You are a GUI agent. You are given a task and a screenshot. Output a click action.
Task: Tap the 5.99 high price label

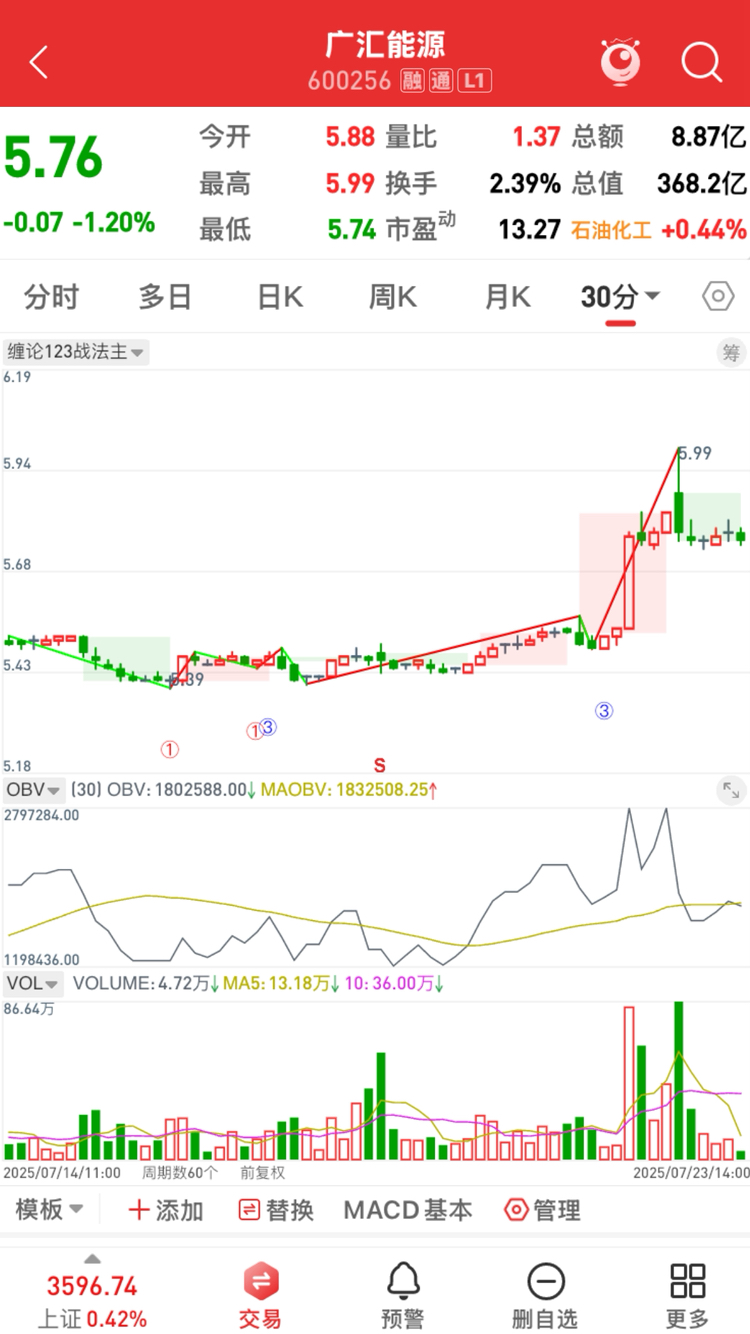point(695,453)
